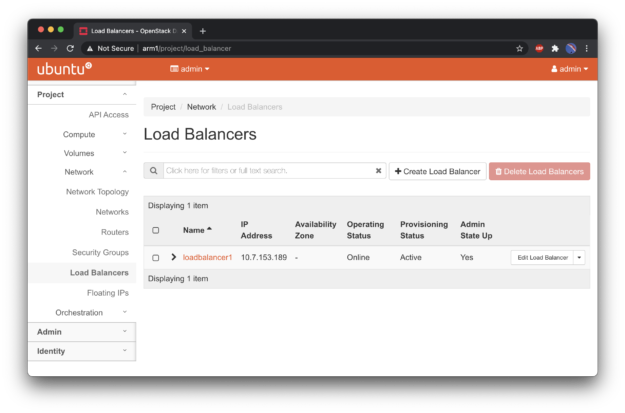Image resolution: width=625 pixels, height=413 pixels.
Task: Click the Ubuntu logo in the header
Action: pyautogui.click(x=64, y=69)
